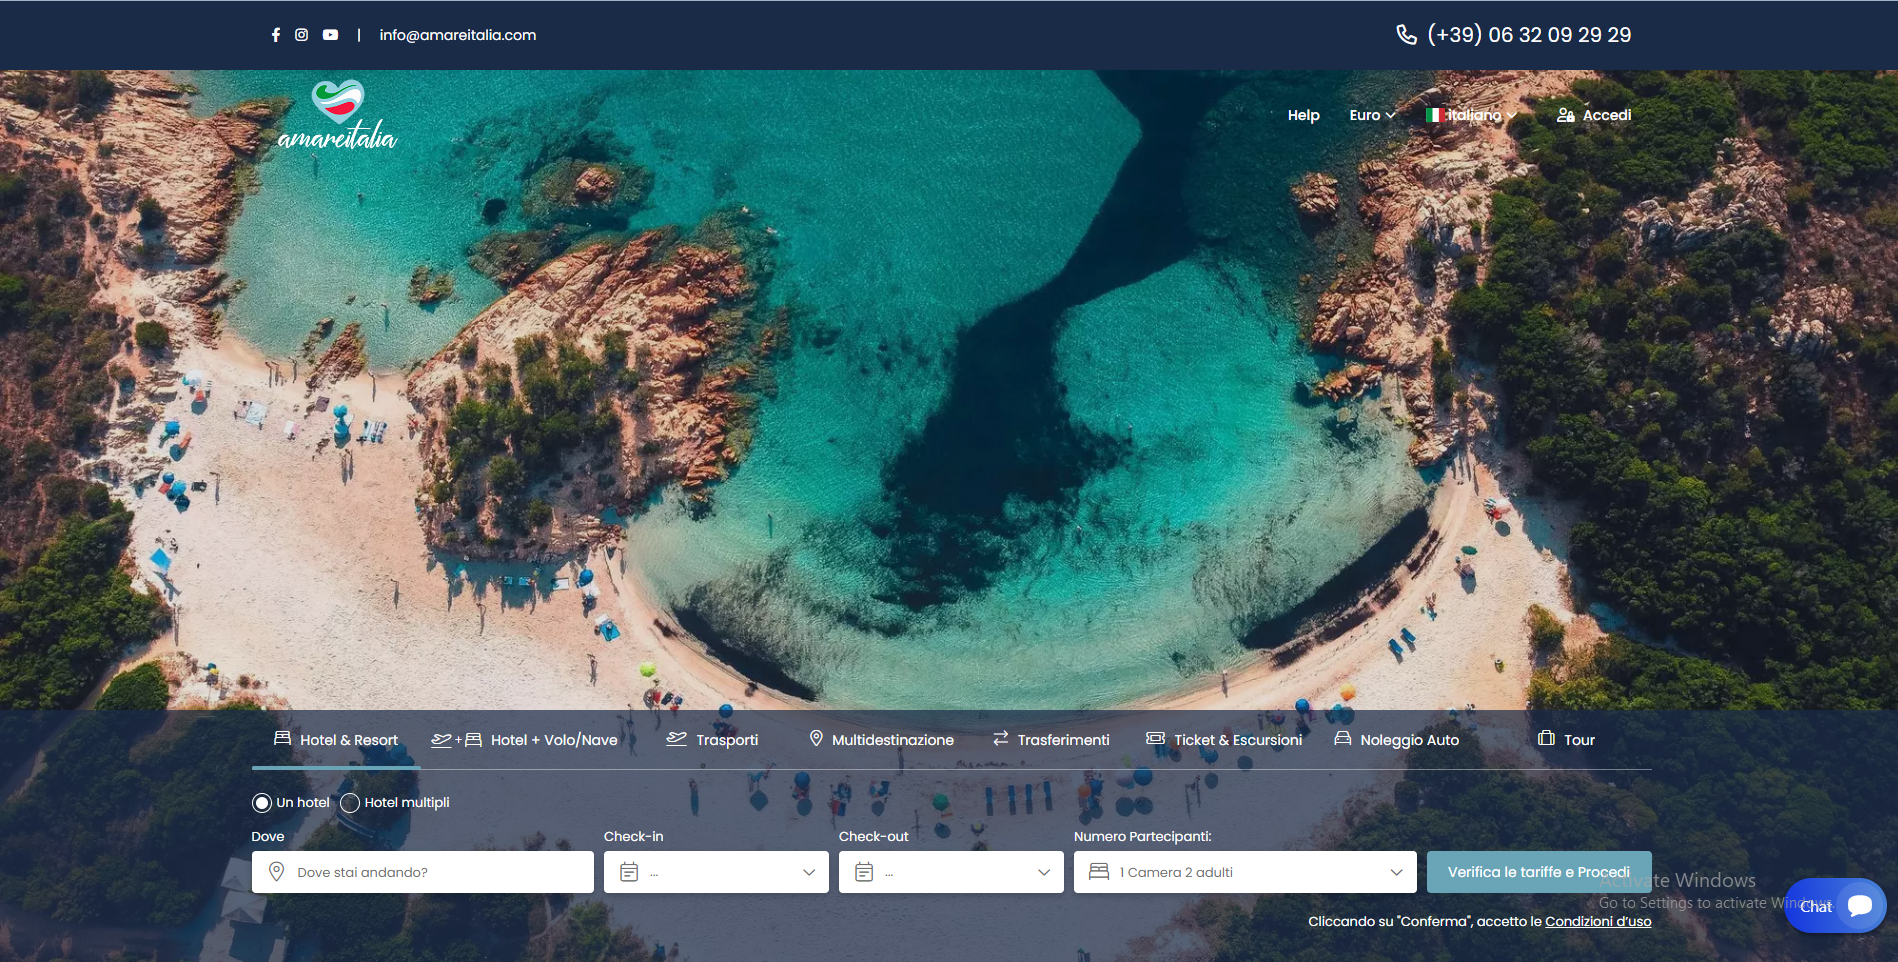
Task: Open the Condizioni d'uso link
Action: 1597,921
